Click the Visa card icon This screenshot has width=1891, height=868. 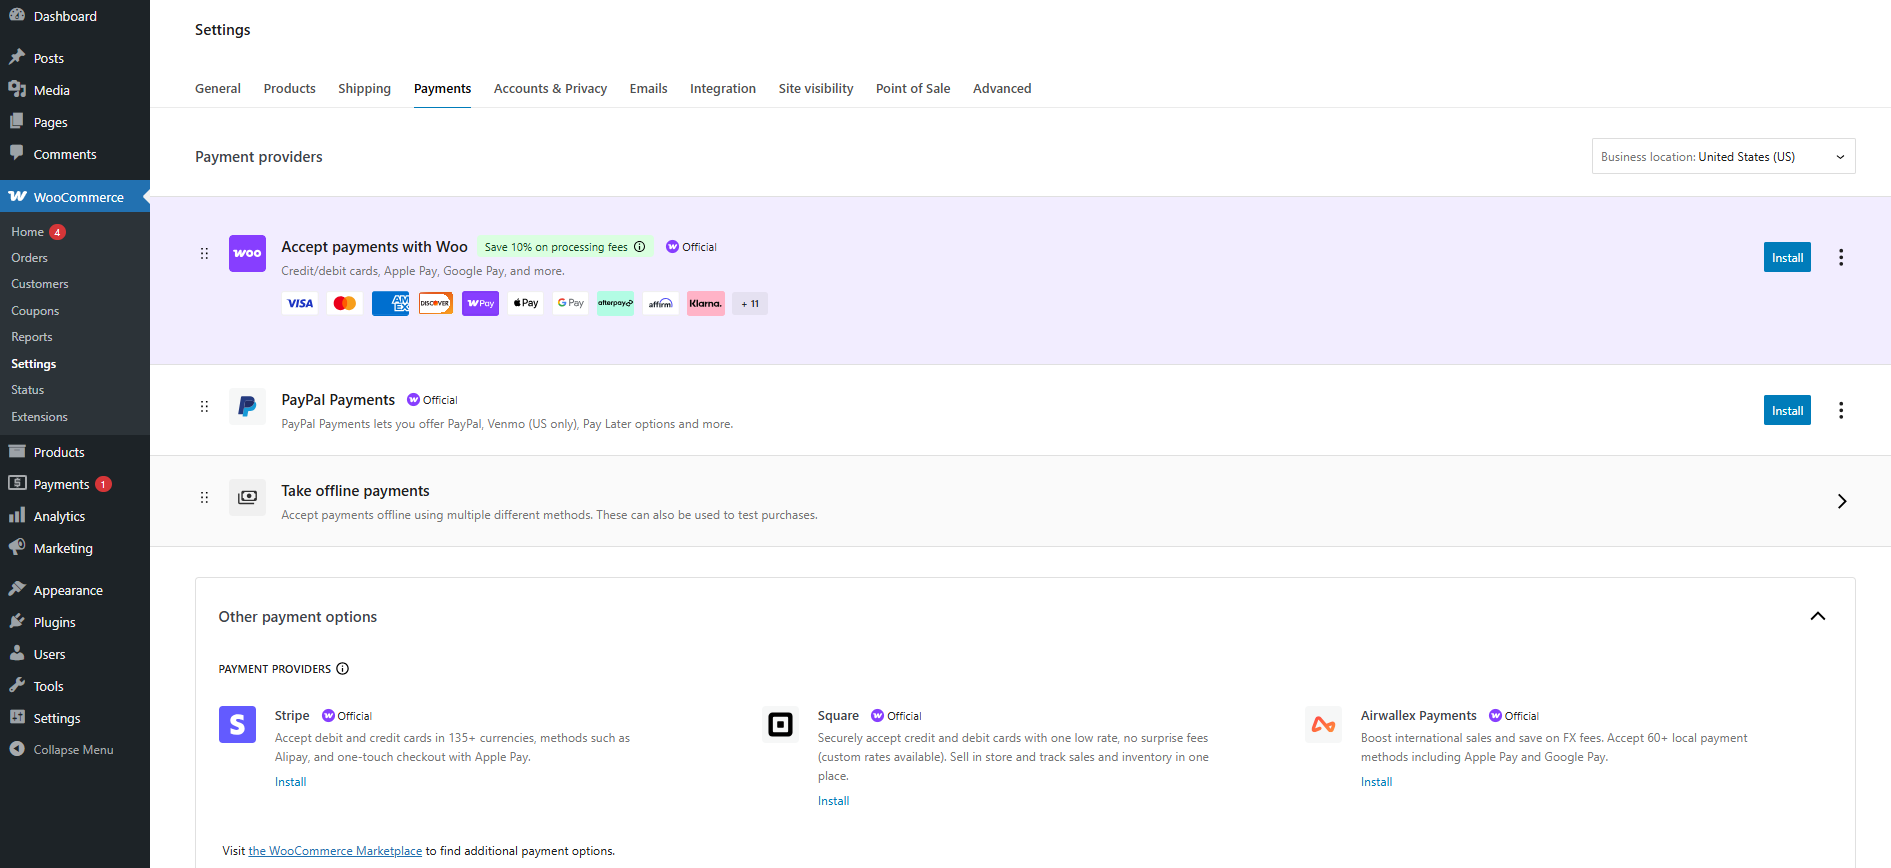(x=300, y=303)
